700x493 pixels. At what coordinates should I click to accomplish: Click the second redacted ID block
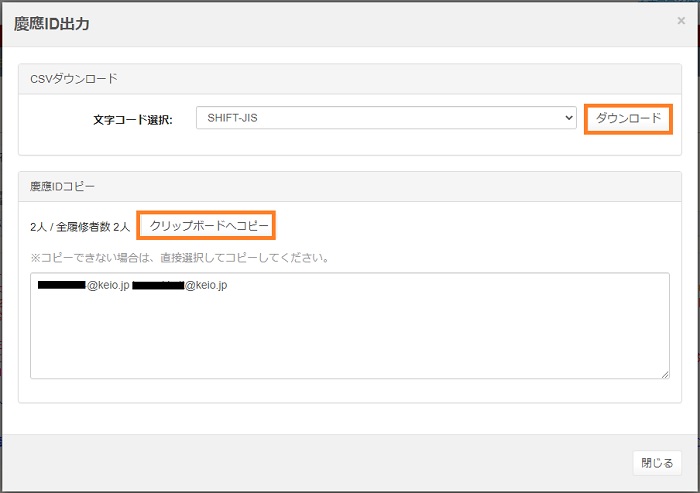(158, 286)
